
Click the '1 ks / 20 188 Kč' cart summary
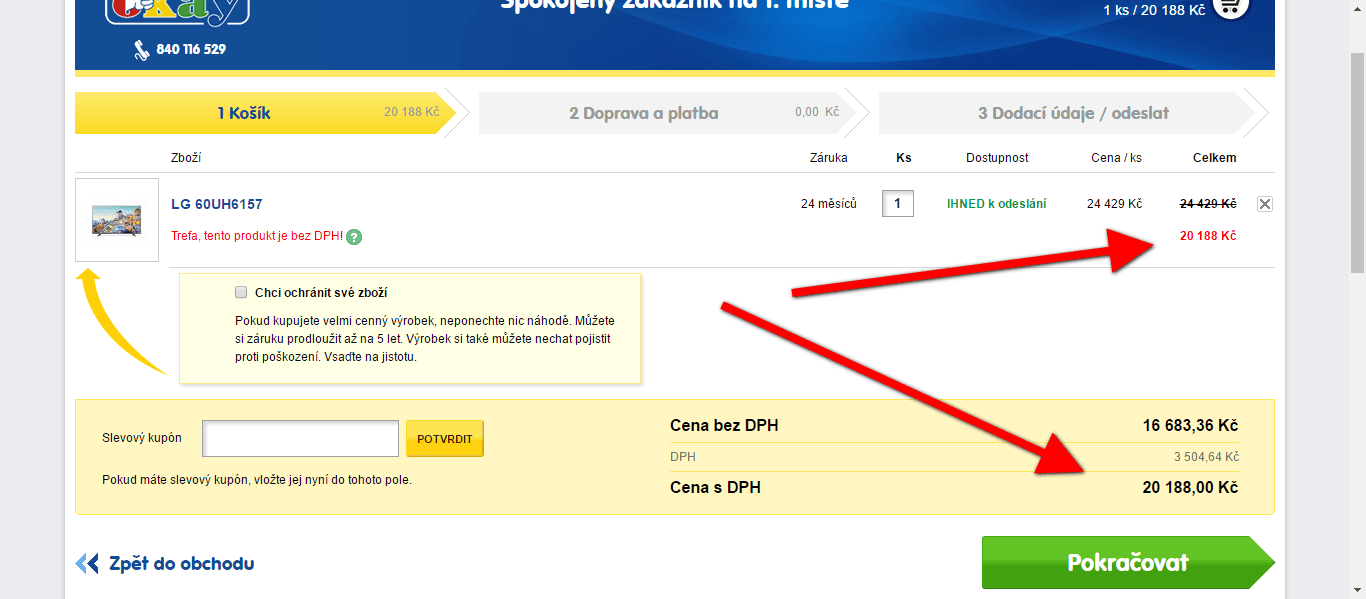coord(1152,10)
